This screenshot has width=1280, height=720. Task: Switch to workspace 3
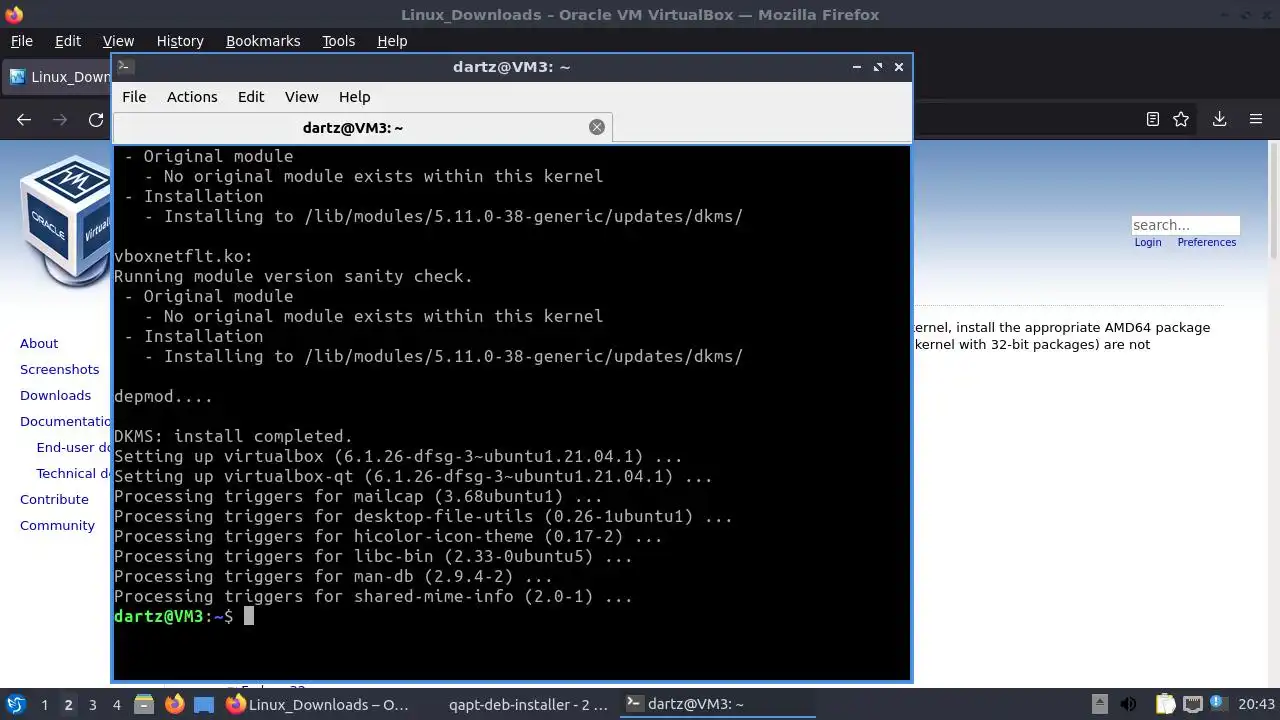tap(92, 705)
